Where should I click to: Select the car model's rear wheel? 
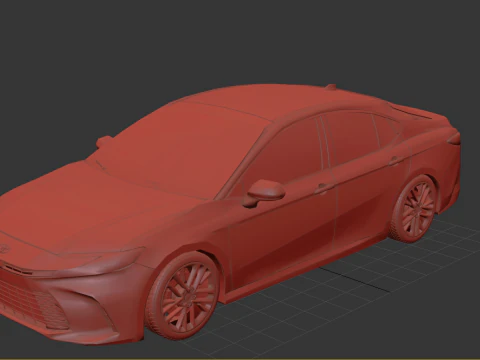413,208
